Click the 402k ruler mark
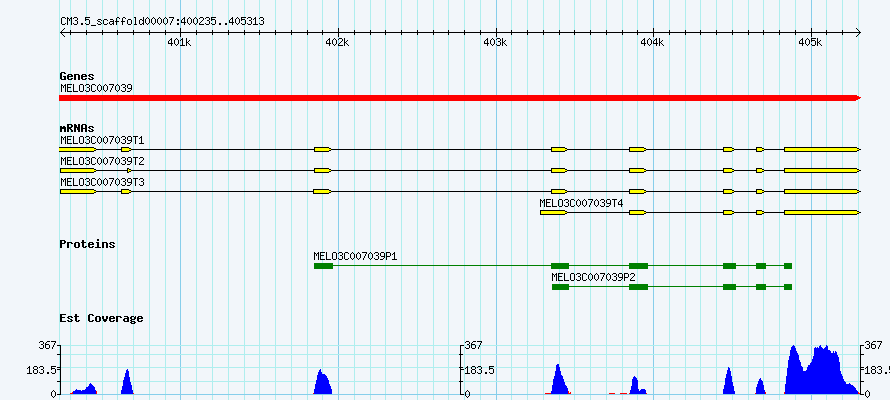890x400 pixels. [338, 43]
